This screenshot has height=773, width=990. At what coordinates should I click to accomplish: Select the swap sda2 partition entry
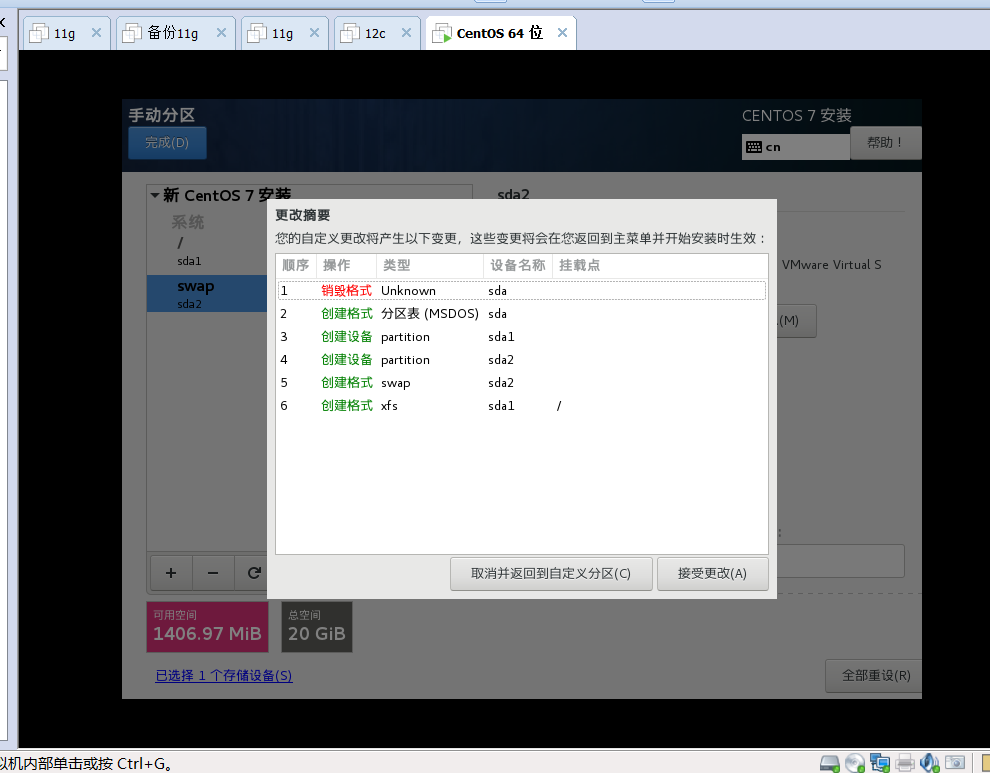(x=207, y=294)
